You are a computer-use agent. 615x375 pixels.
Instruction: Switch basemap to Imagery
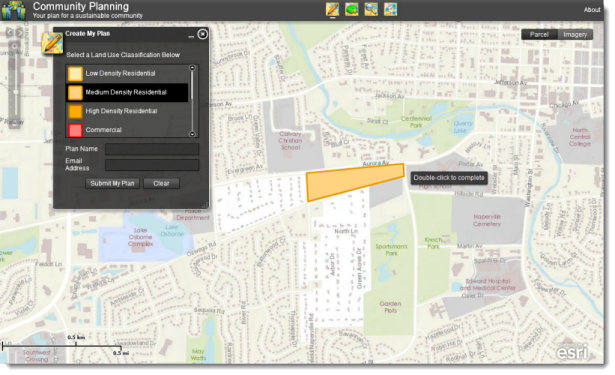click(575, 35)
